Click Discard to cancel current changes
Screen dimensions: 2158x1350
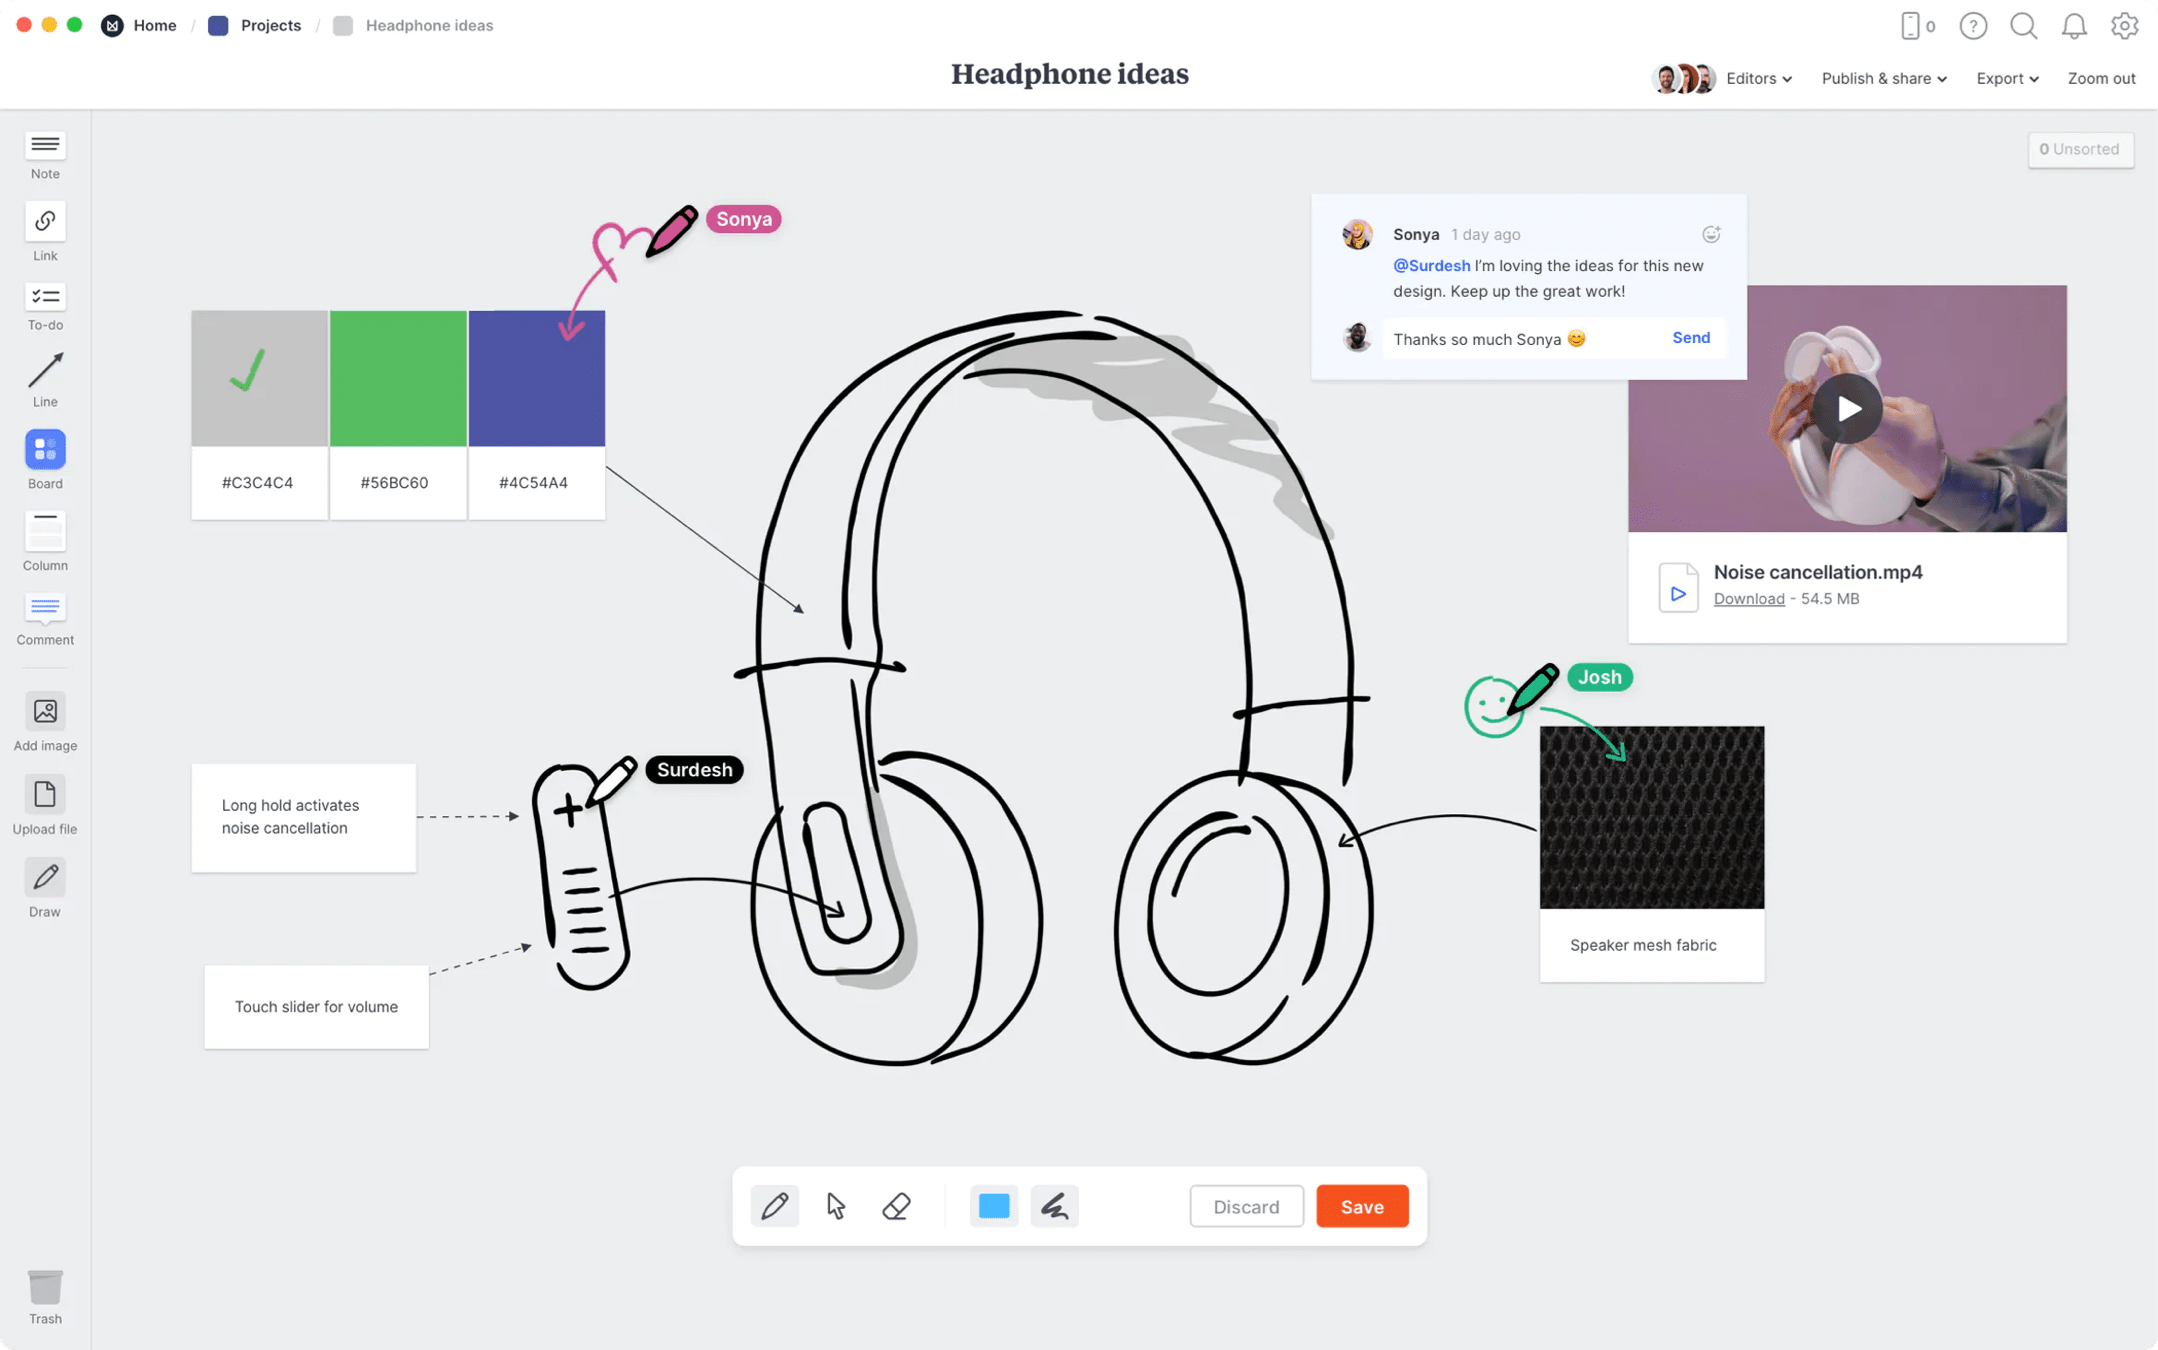[1245, 1205]
